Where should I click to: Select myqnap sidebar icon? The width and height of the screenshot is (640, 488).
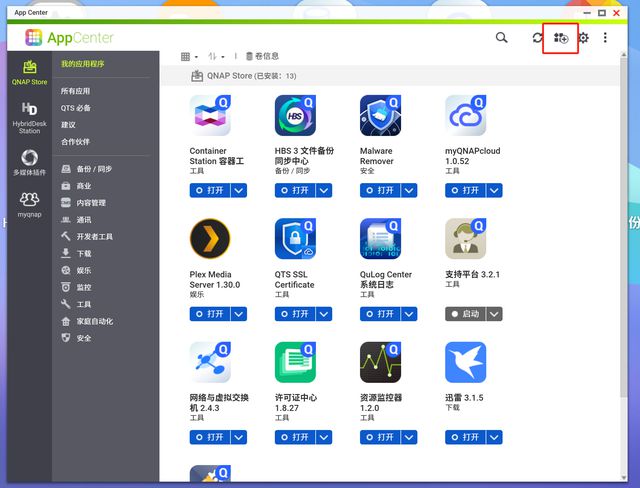point(29,205)
